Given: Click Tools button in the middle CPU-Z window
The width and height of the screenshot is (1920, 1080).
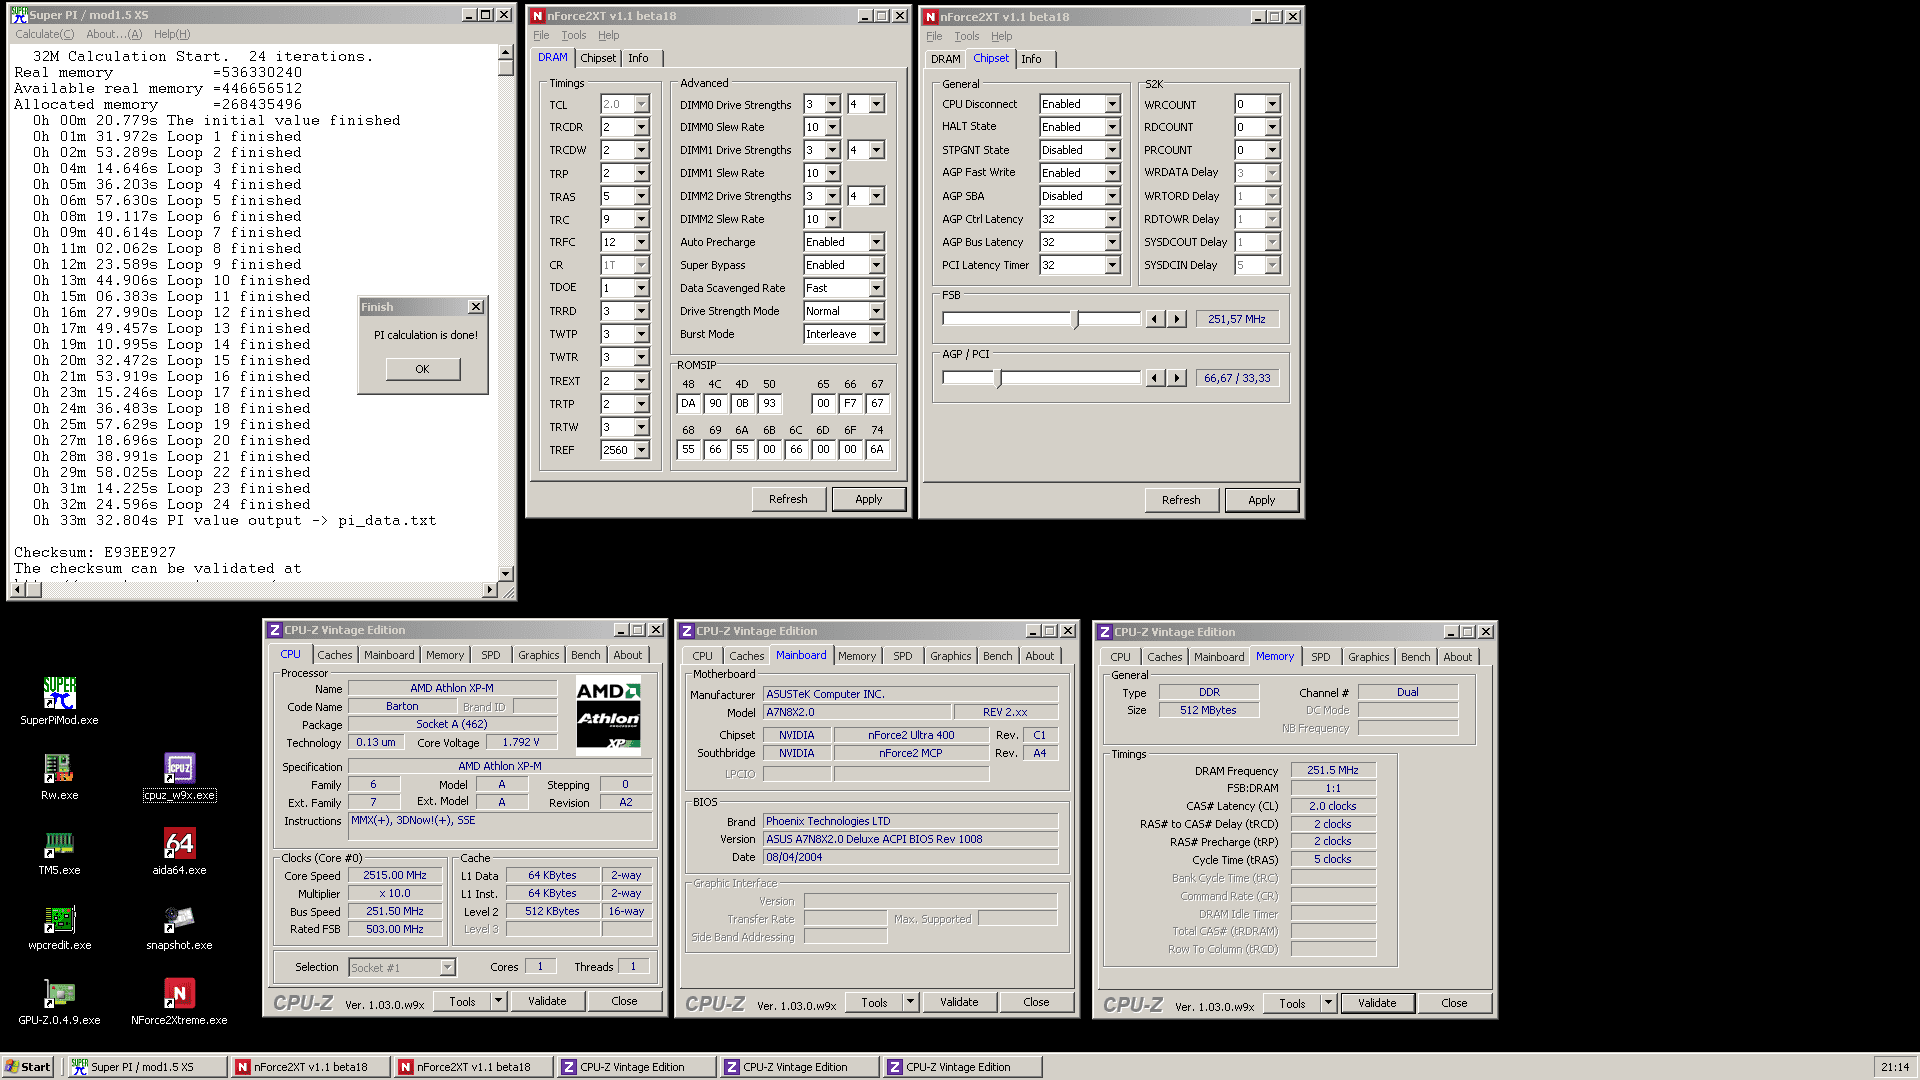Looking at the screenshot, I should [x=874, y=1002].
